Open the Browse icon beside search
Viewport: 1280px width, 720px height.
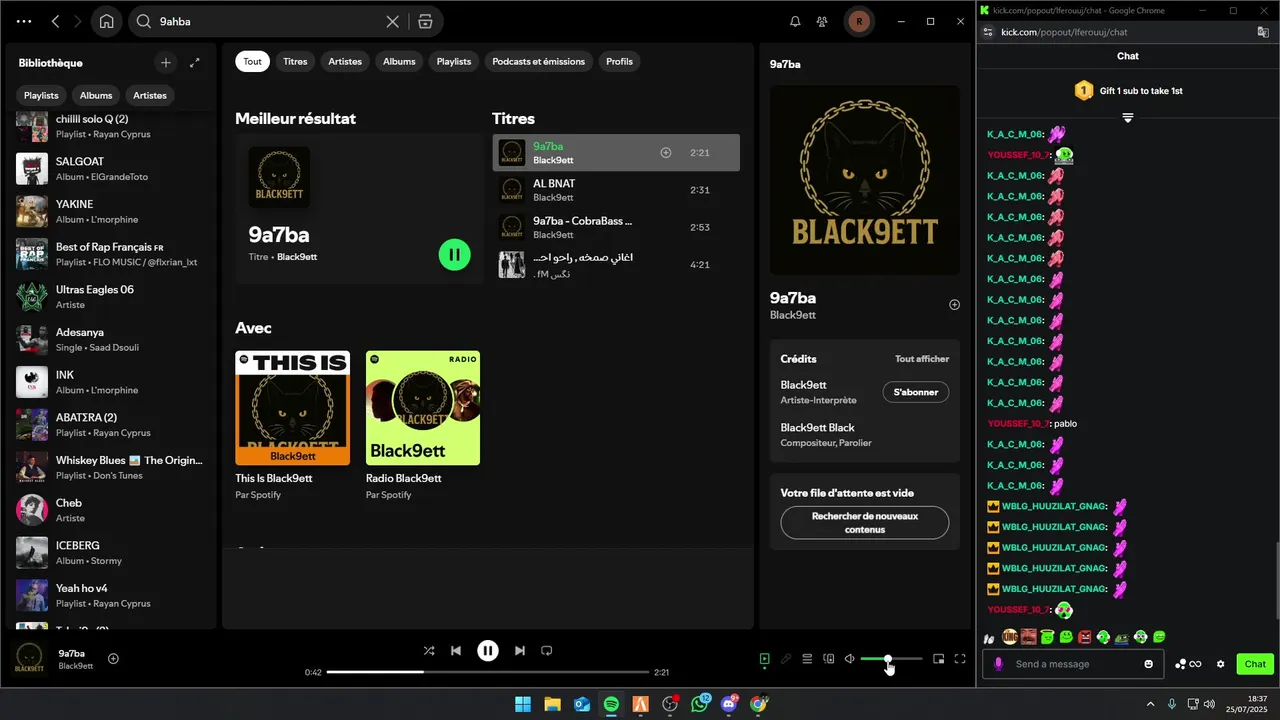pos(425,21)
